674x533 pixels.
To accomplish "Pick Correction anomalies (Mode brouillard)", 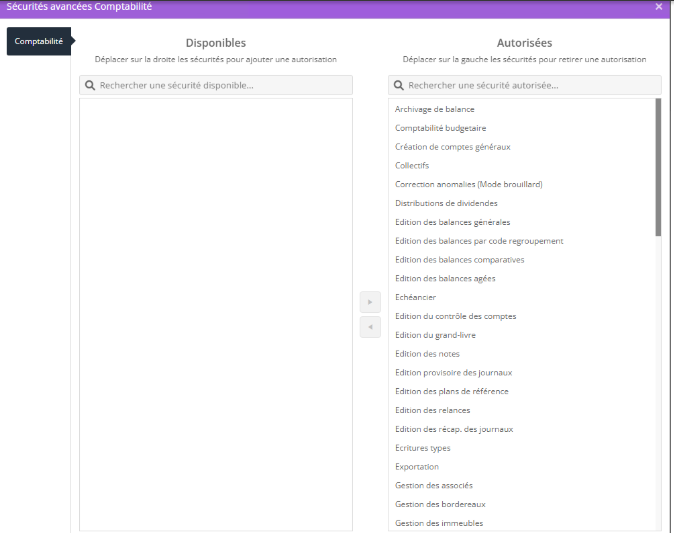I will point(468,184).
